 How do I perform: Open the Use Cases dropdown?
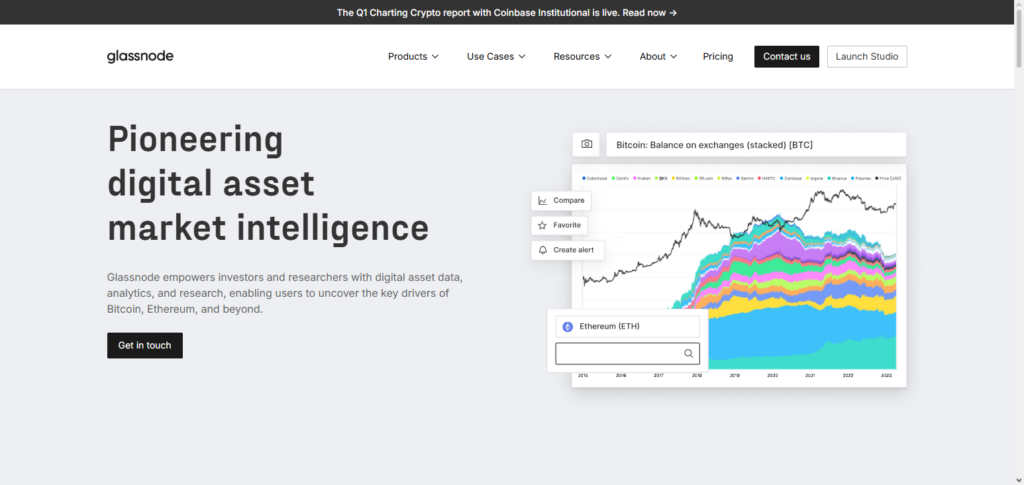[496, 57]
